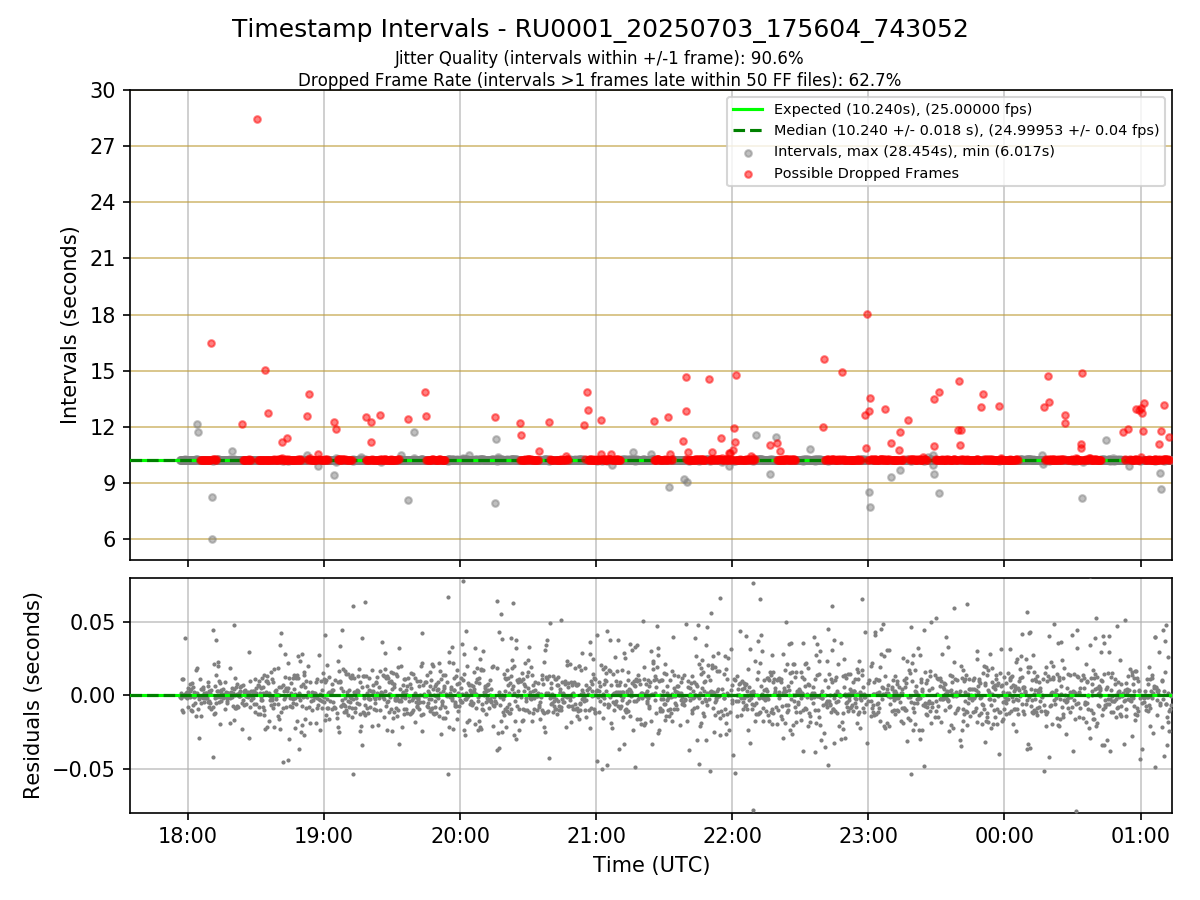This screenshot has height=900, width=1200.
Task: Click the '27' y-axis tick label
Action: (x=105, y=146)
